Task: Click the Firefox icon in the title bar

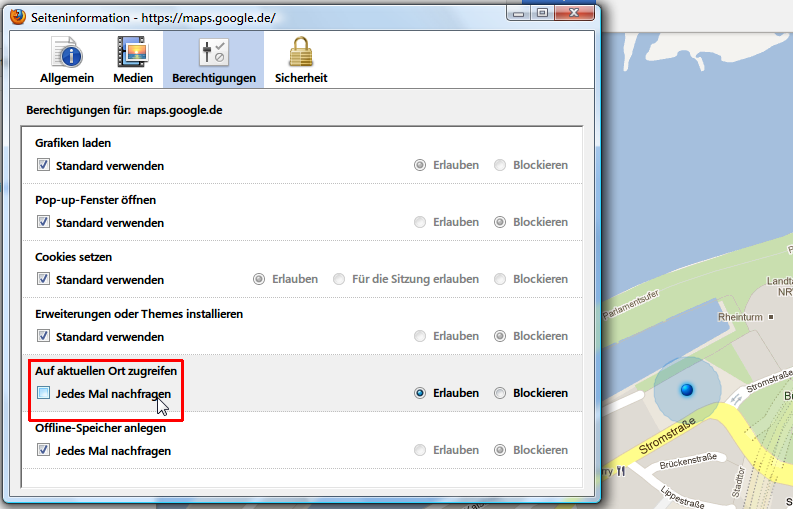Action: [x=18, y=17]
